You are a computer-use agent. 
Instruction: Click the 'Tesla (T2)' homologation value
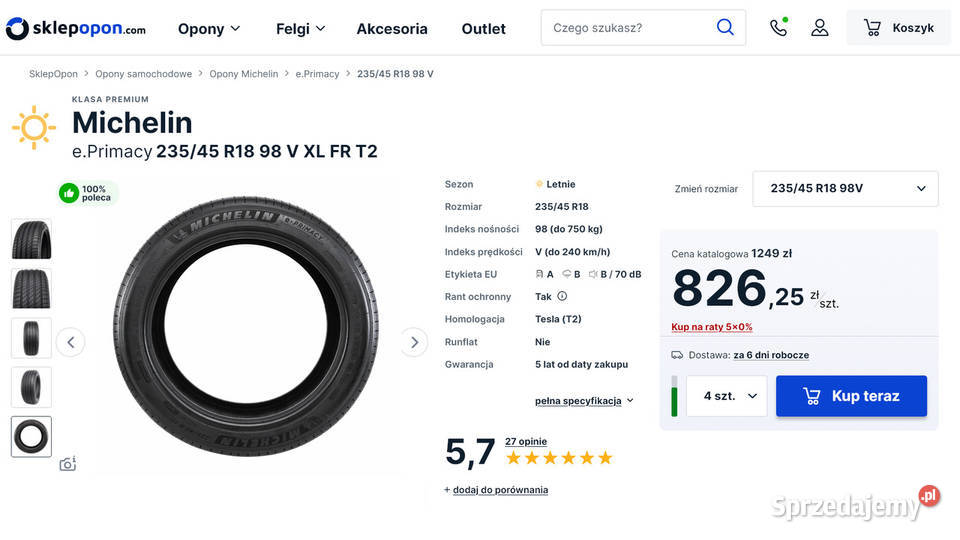click(x=558, y=319)
